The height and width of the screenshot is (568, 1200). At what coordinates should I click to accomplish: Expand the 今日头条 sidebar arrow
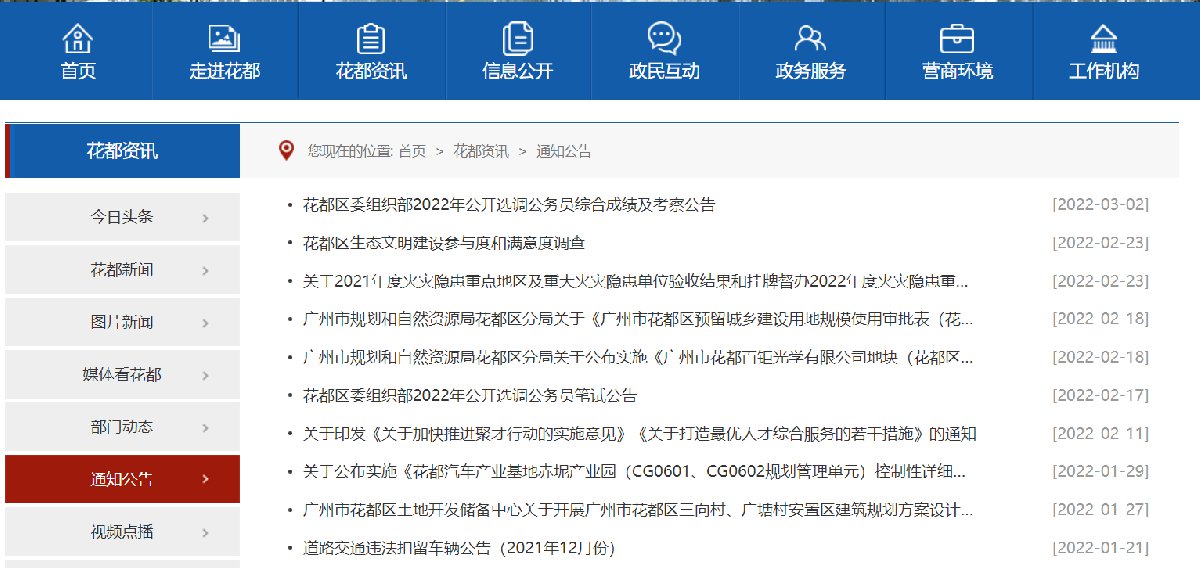205,218
